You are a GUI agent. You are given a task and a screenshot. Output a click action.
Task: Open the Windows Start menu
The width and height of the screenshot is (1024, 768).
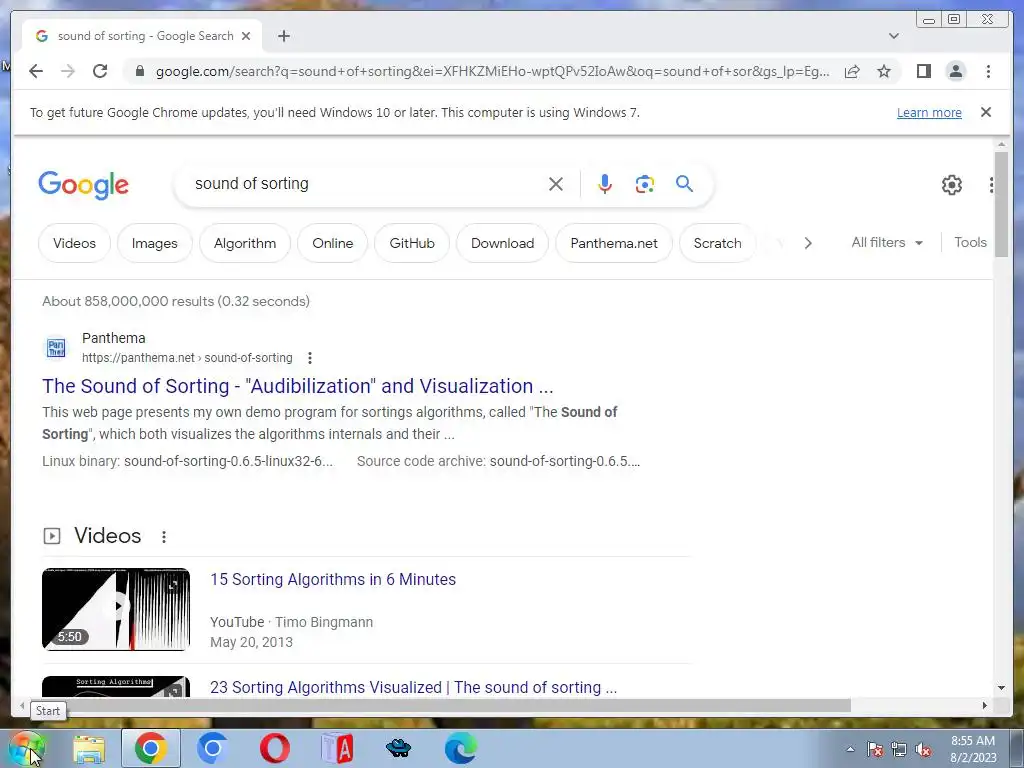pos(26,749)
